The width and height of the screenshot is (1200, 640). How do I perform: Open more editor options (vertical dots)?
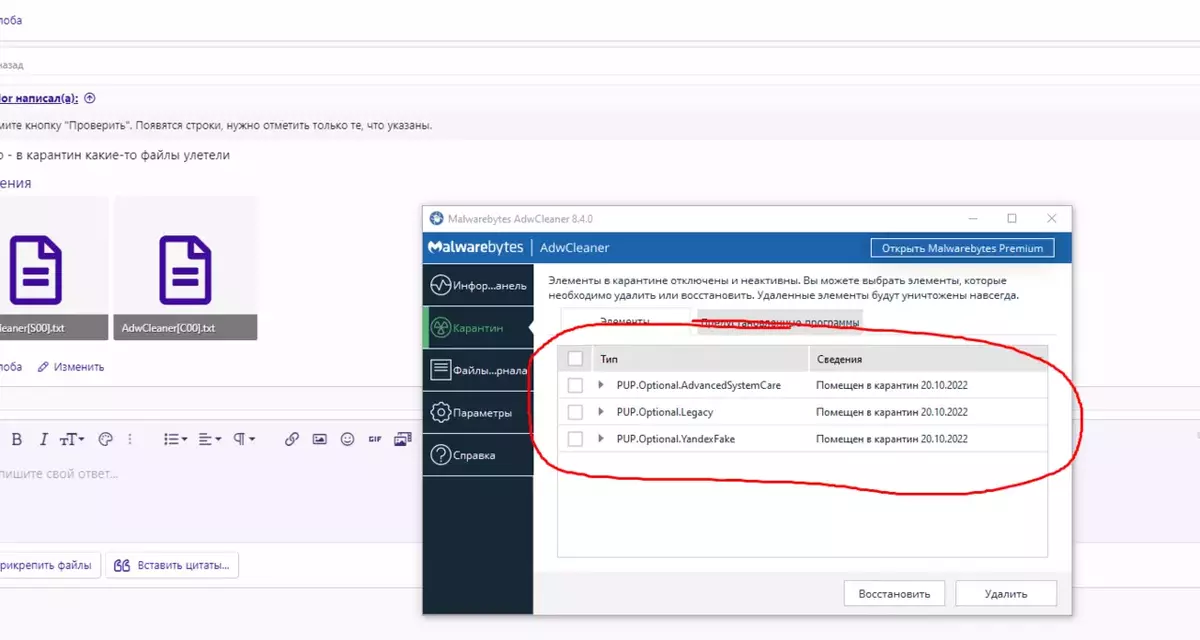(x=130, y=439)
